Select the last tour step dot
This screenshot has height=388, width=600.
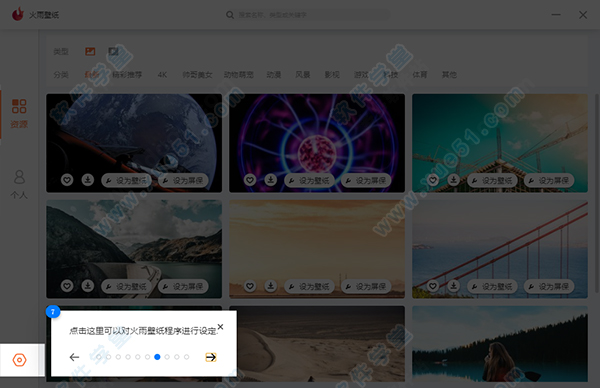click(x=186, y=357)
